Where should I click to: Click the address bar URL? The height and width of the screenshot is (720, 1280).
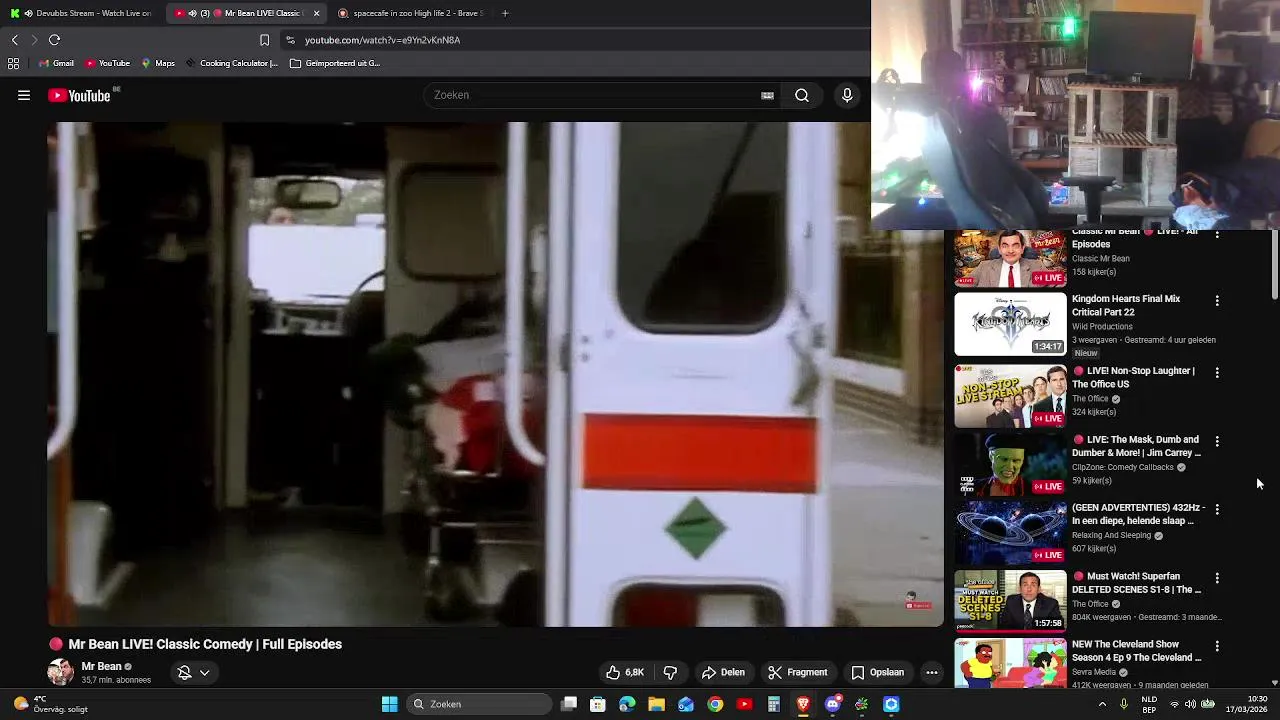[383, 40]
